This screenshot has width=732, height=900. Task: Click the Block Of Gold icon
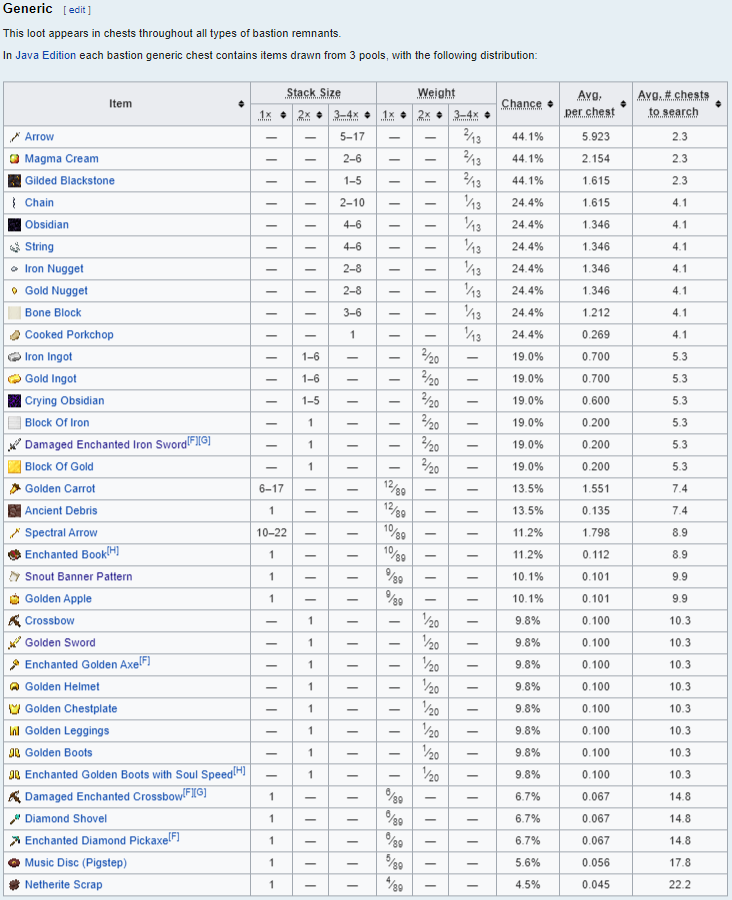click(x=15, y=467)
